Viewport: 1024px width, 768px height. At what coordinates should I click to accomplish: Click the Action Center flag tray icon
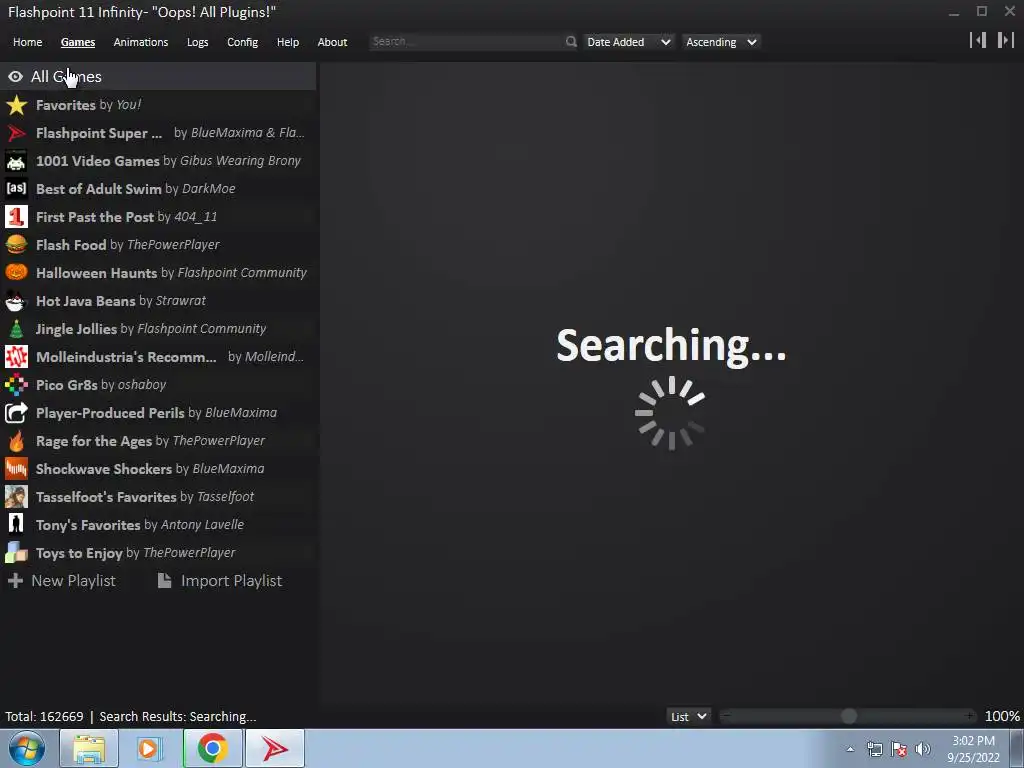899,749
